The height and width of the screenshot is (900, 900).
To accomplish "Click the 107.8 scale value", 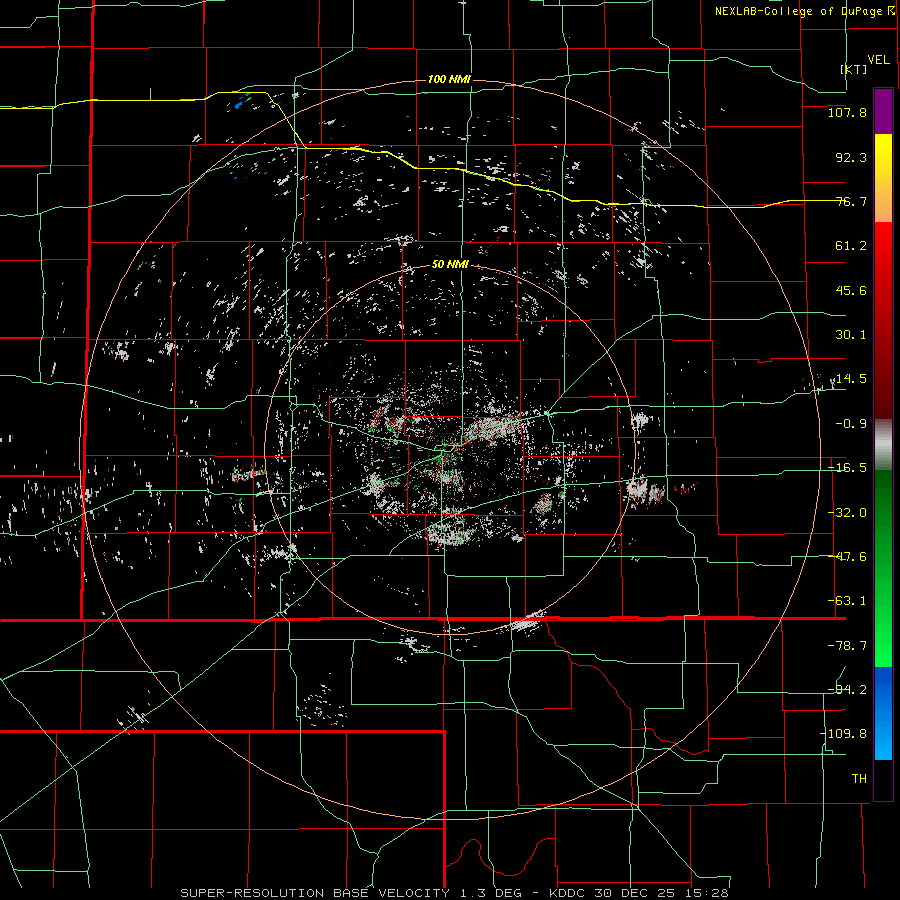I will tap(847, 112).
